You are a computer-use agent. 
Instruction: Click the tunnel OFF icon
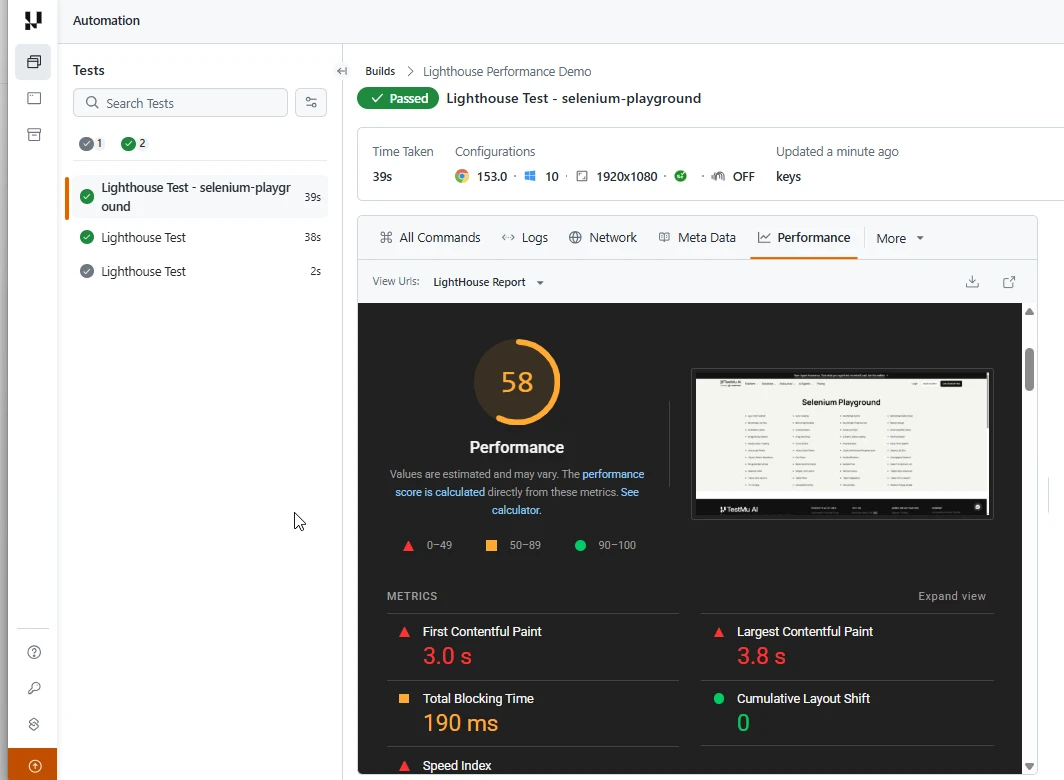[718, 177]
